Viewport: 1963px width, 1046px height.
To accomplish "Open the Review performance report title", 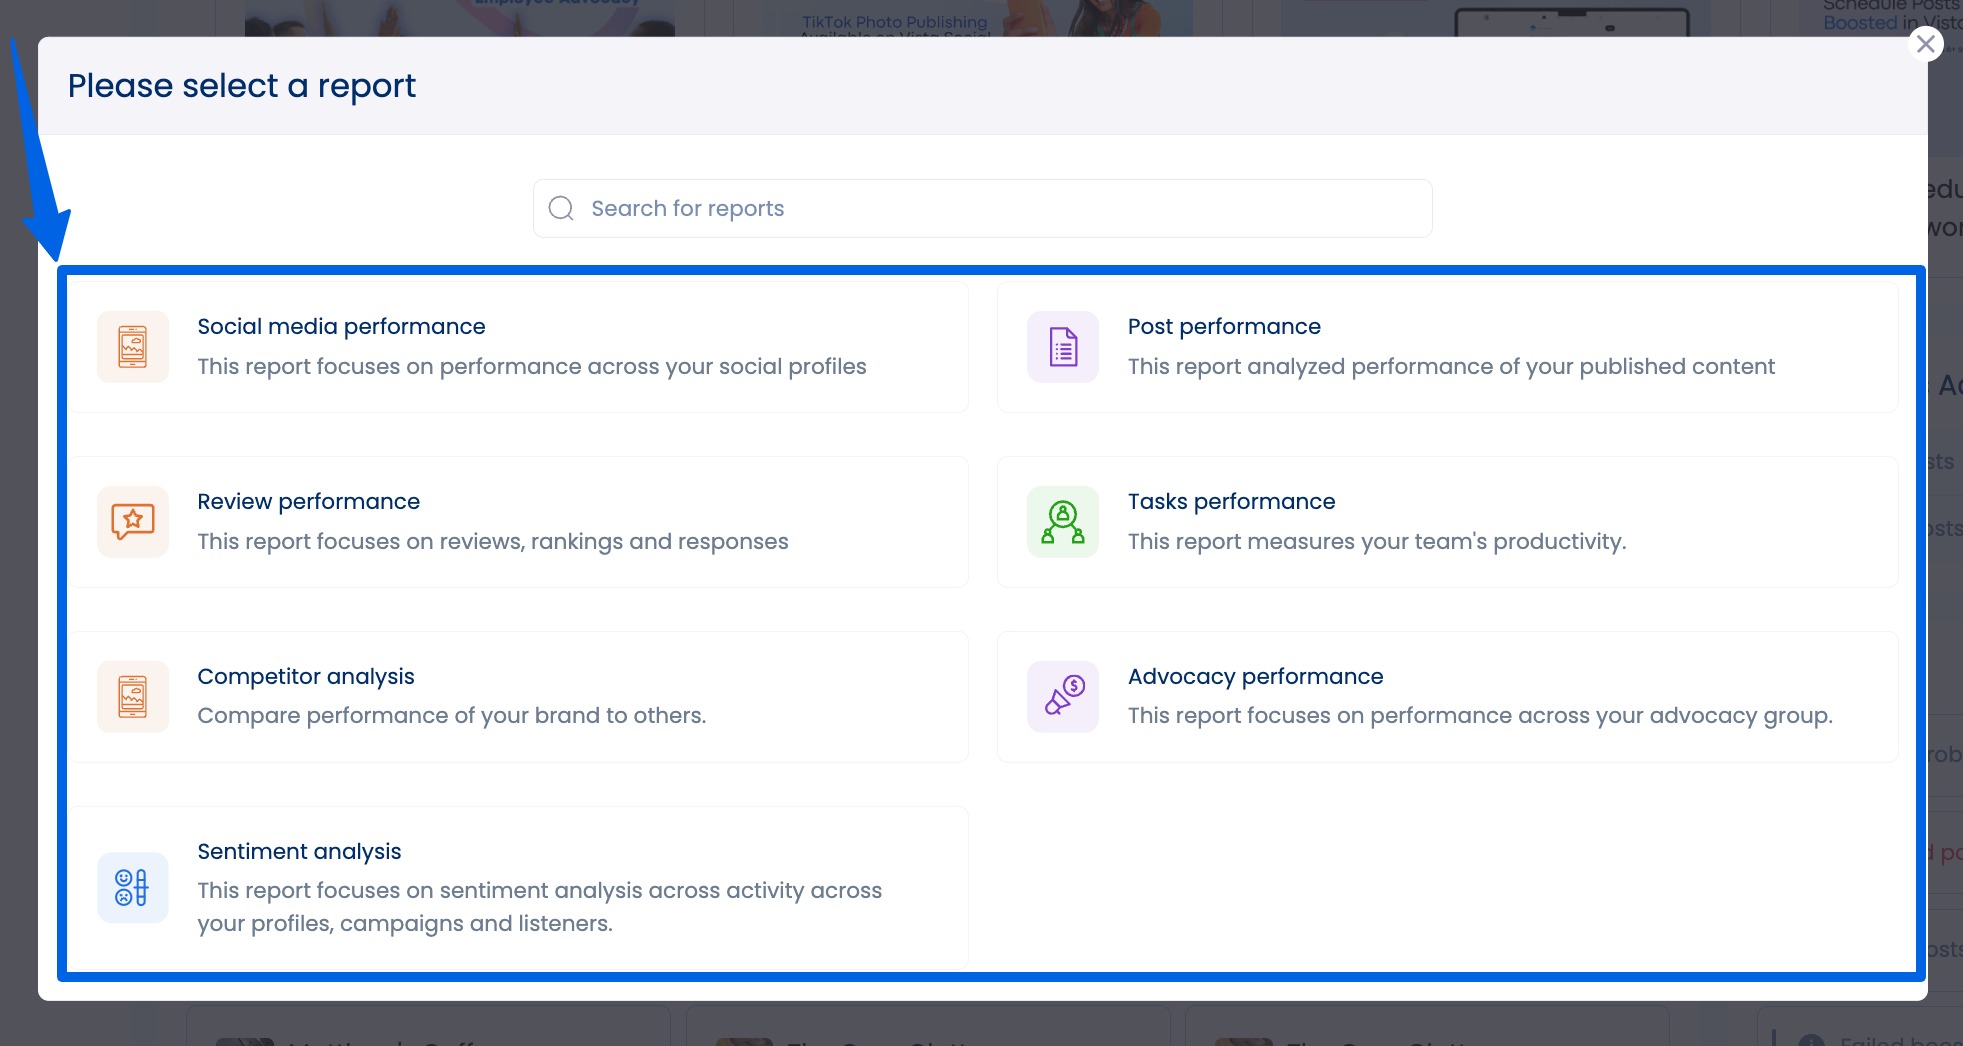I will tap(308, 502).
